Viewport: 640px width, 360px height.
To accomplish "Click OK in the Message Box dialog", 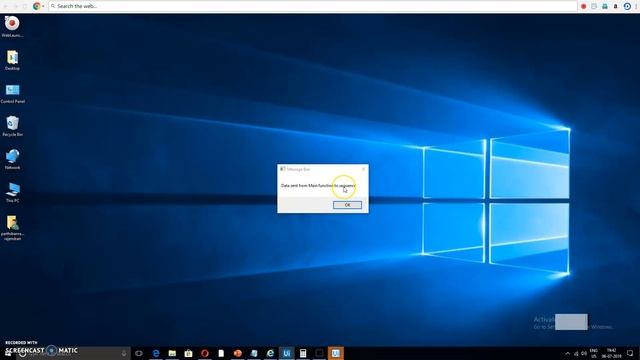I will 347,205.
